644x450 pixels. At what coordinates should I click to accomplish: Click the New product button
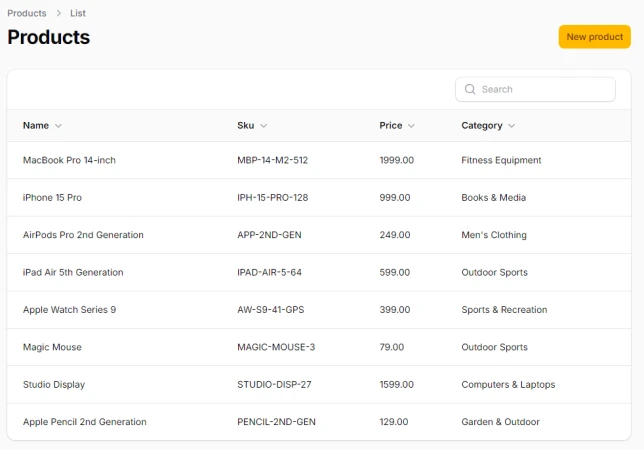594,37
